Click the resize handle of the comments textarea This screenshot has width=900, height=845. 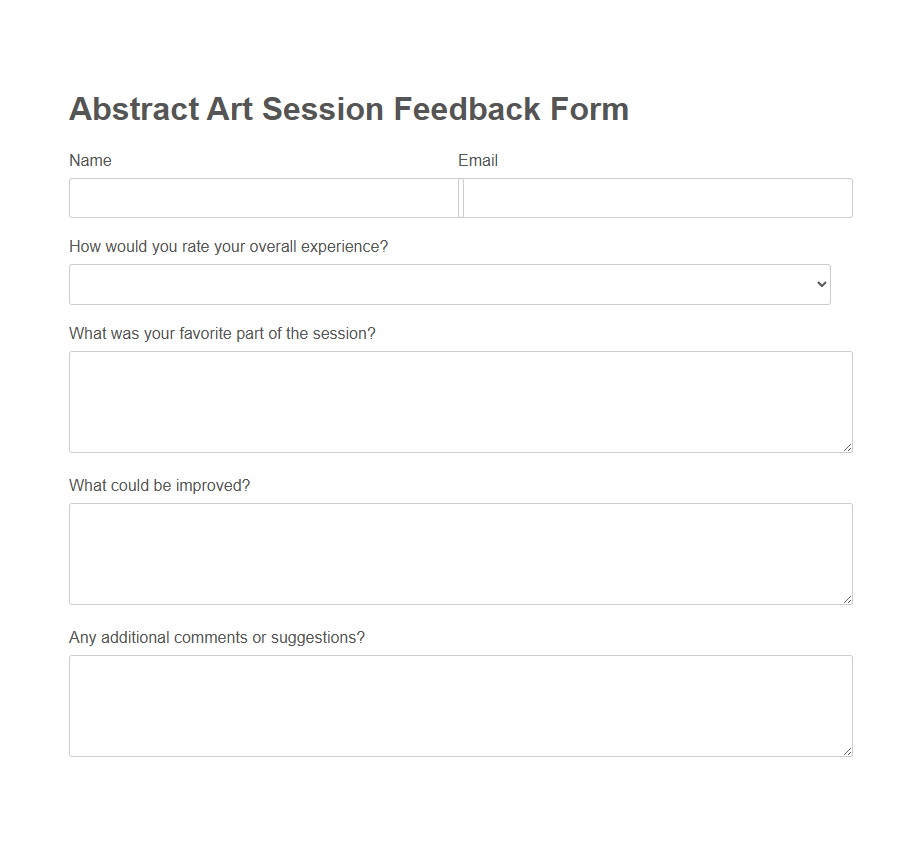point(848,751)
